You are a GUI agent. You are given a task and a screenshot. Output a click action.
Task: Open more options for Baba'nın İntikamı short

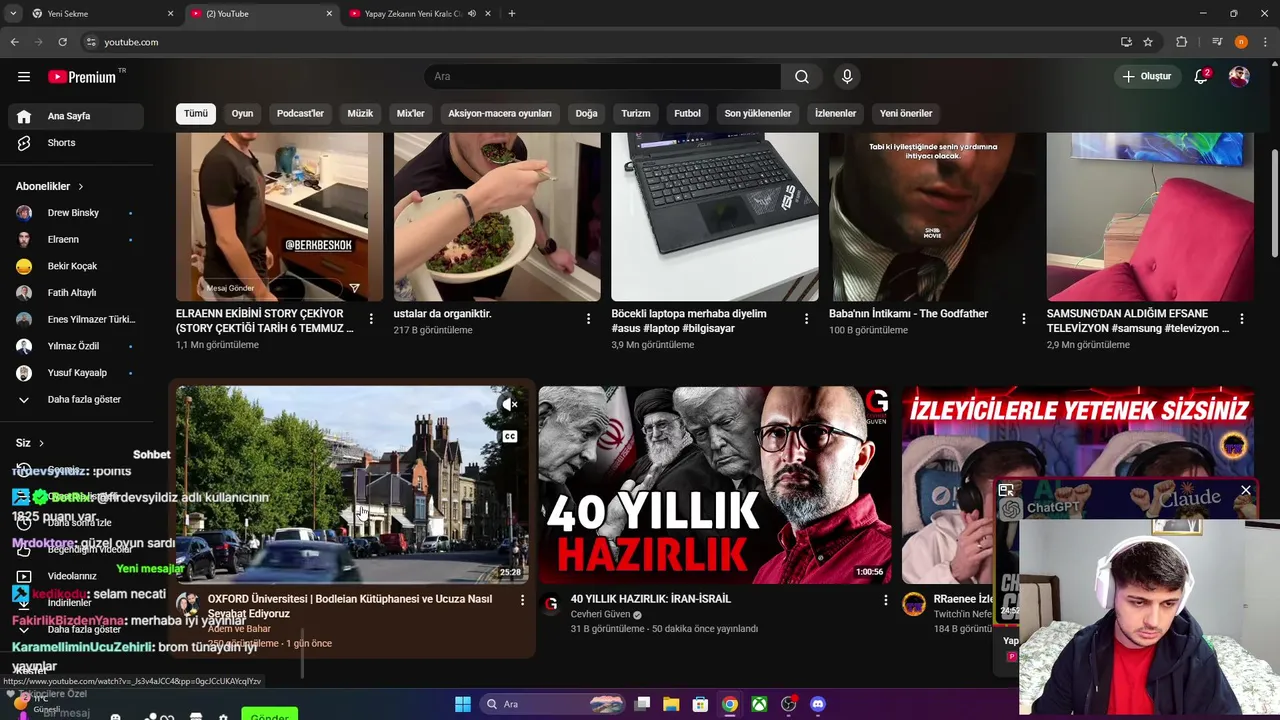point(1024,319)
